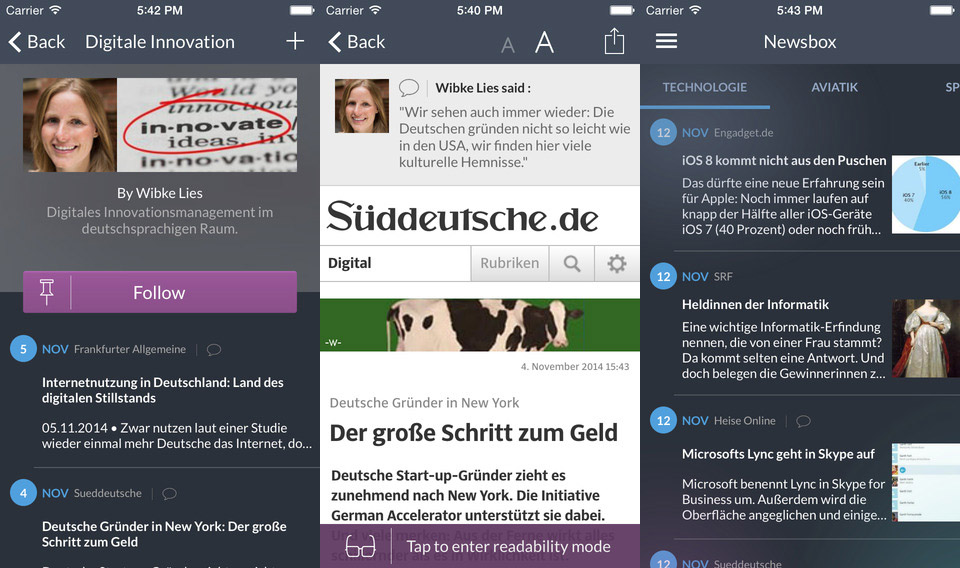The width and height of the screenshot is (960, 568).
Task: Open iOS 8 kommt nicht aus den Puschen
Action: (x=784, y=160)
